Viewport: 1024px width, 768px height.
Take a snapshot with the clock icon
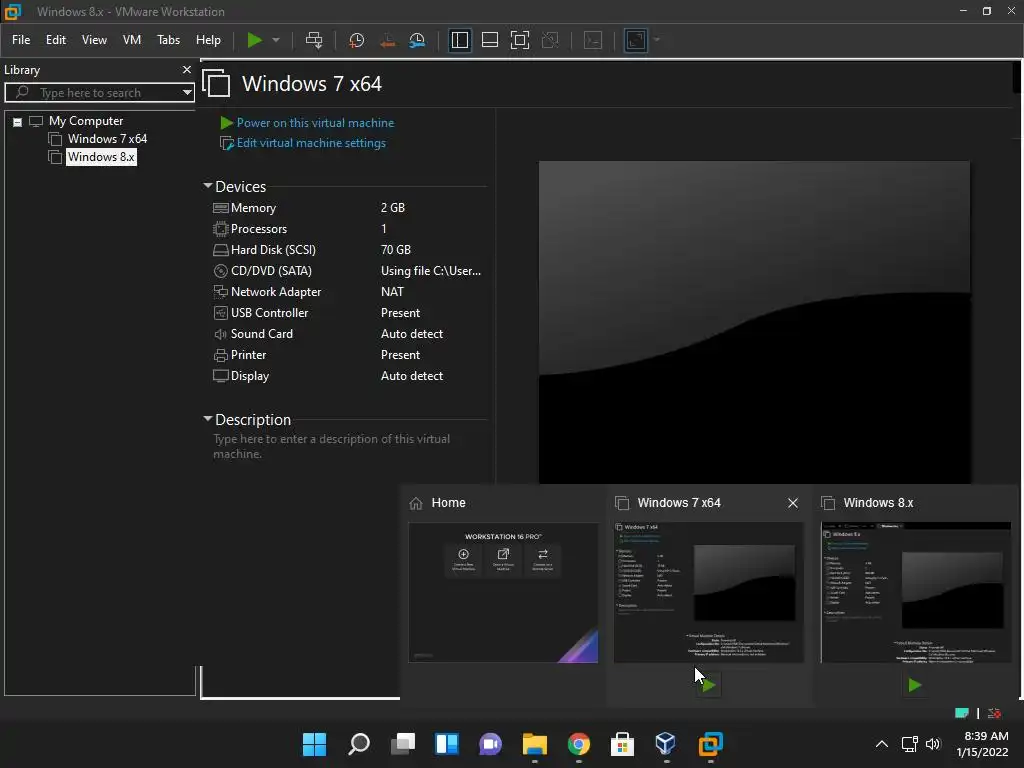357,40
